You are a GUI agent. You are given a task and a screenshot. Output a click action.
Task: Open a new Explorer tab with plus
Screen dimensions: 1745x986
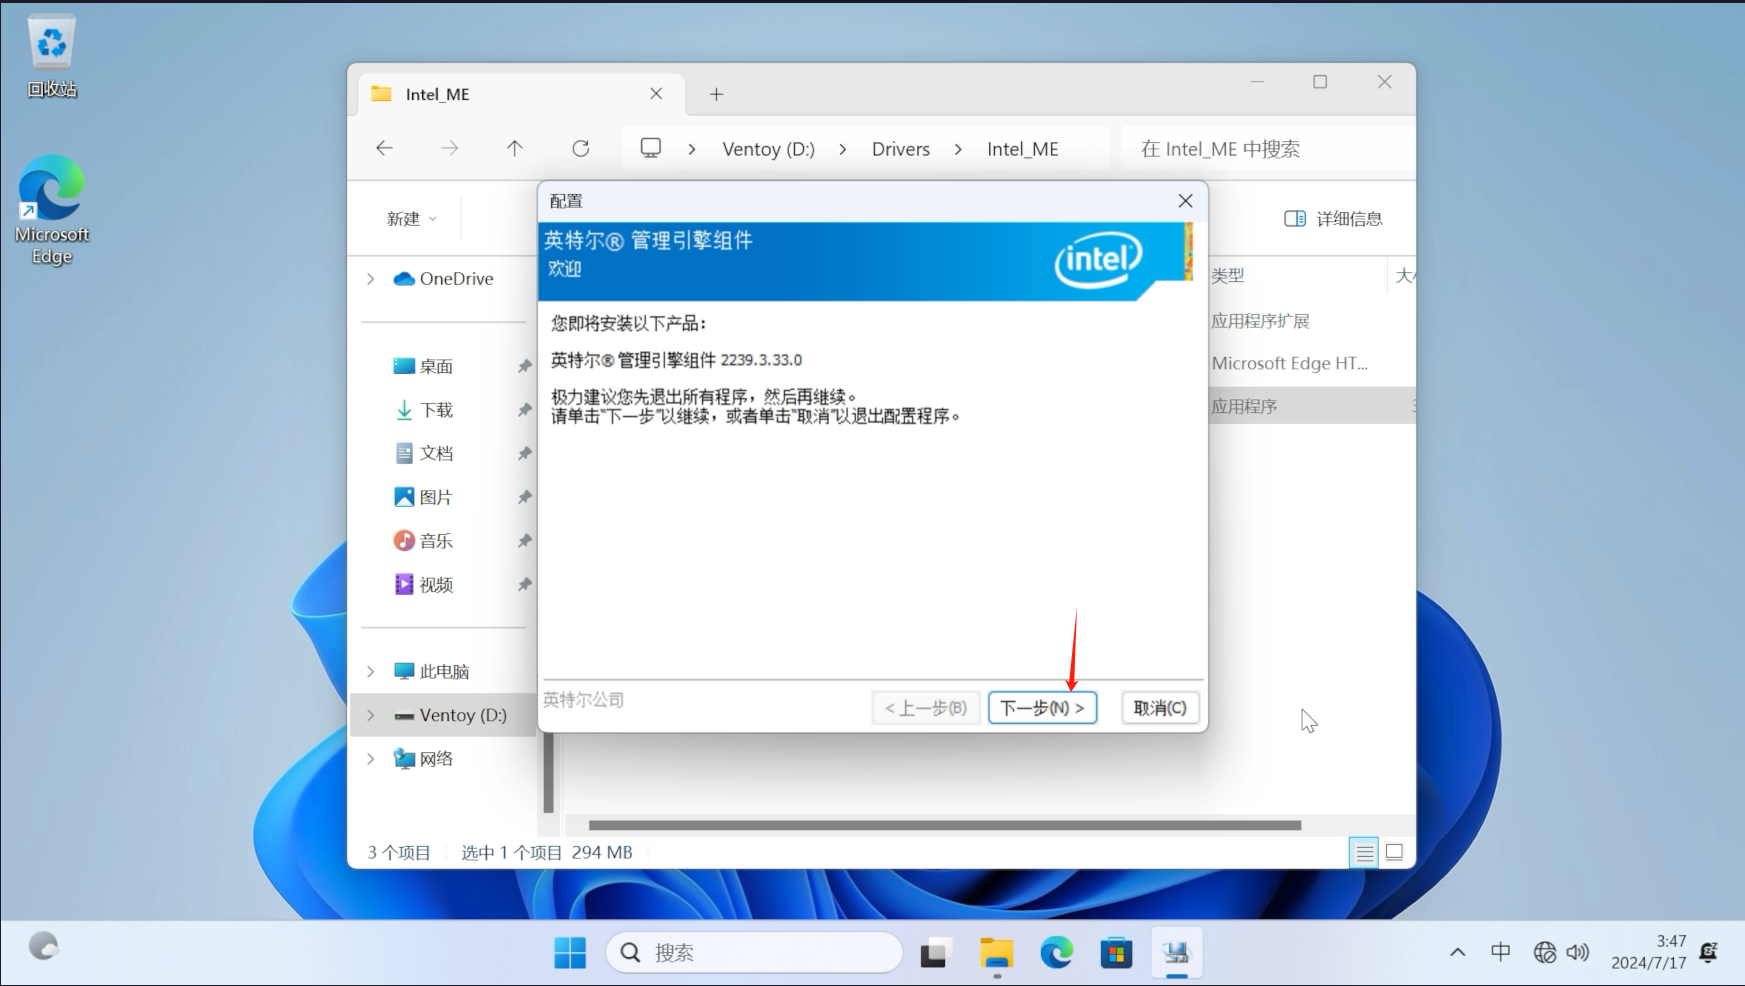(x=716, y=94)
